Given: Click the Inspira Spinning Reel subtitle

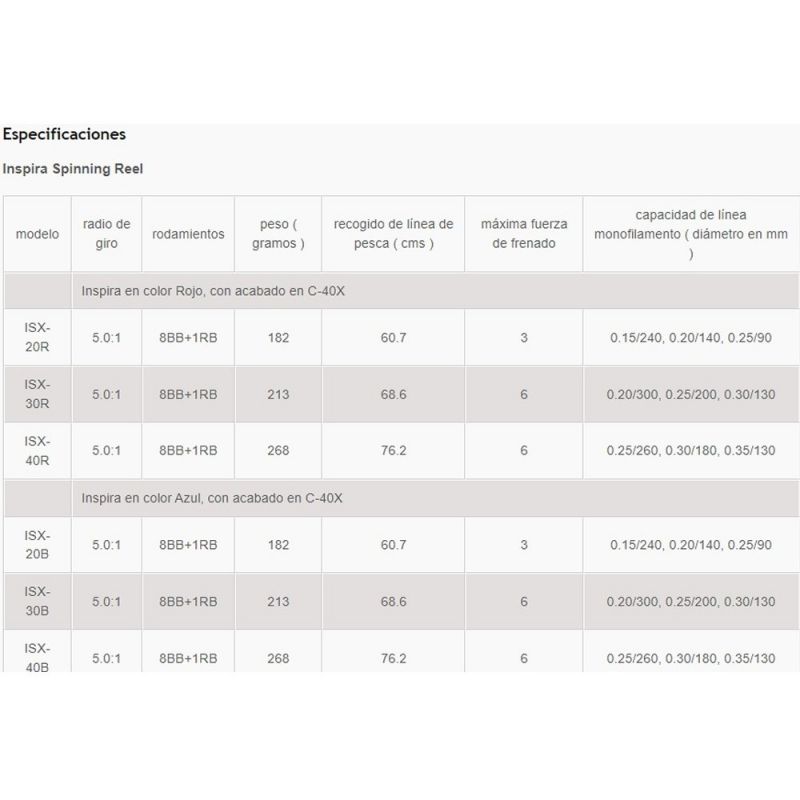Looking at the screenshot, I should point(73,169).
